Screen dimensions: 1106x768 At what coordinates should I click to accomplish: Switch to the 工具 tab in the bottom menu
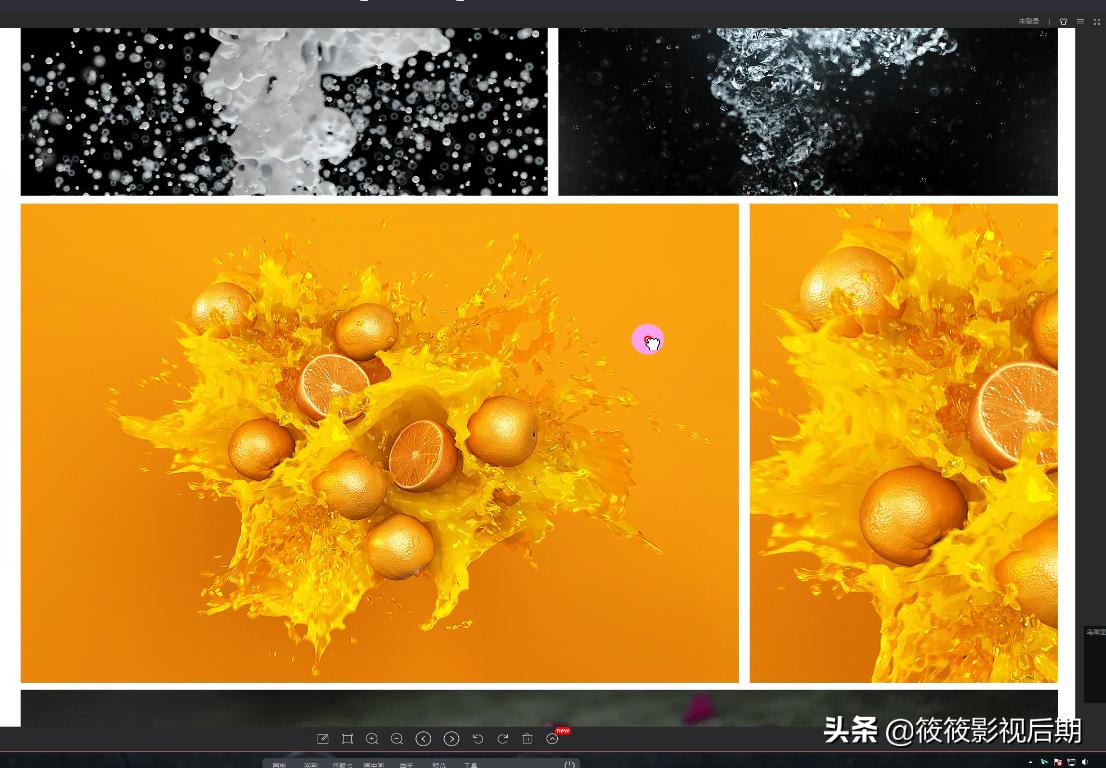point(471,764)
